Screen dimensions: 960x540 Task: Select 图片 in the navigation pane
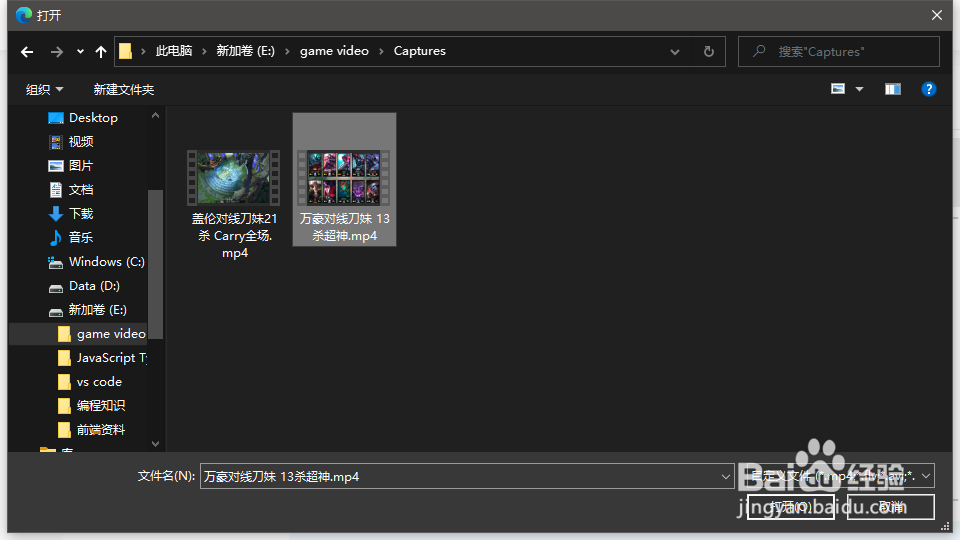coord(80,165)
